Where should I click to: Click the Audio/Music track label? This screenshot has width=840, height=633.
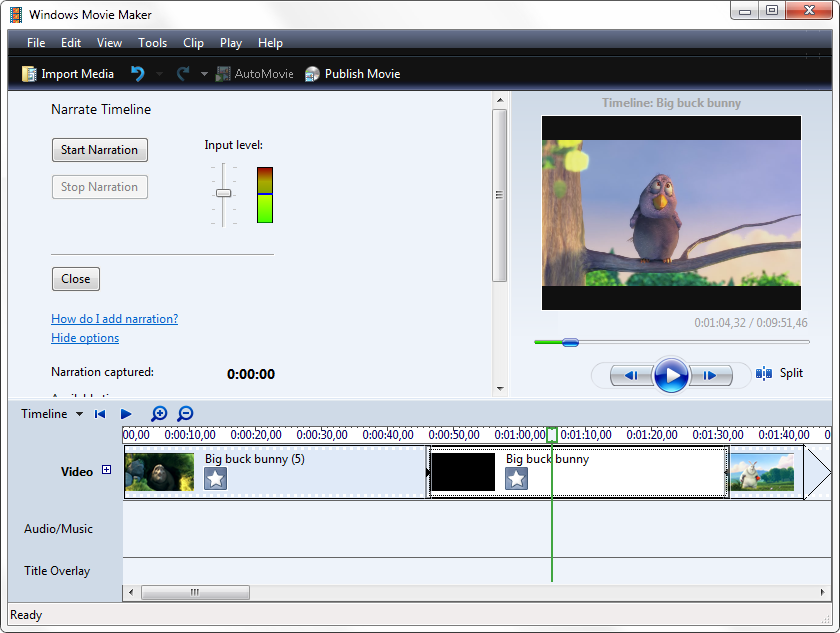[x=58, y=529]
